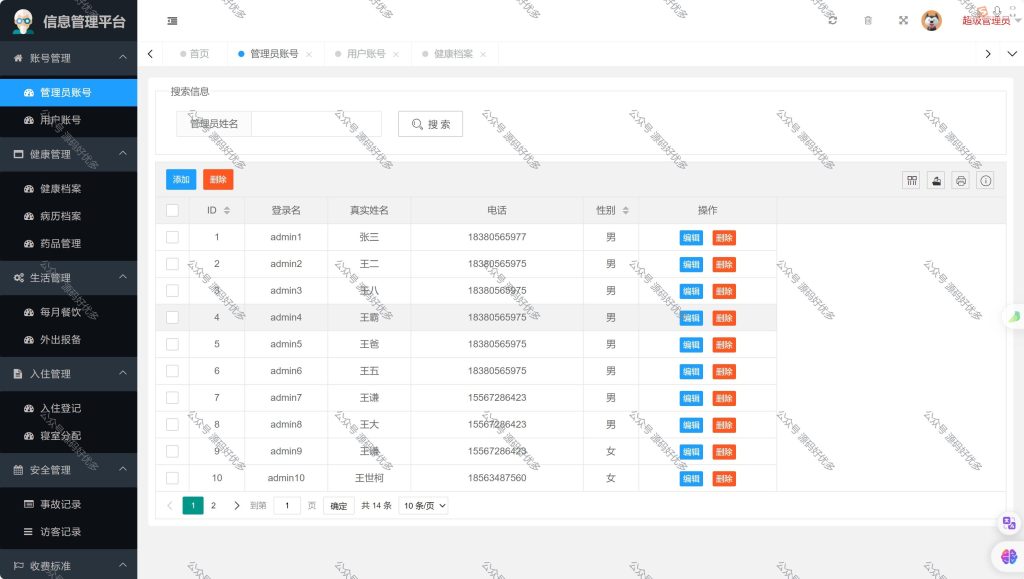1024x579 pixels.
Task: Collapse the 账号管理 menu group
Action: 69,58
